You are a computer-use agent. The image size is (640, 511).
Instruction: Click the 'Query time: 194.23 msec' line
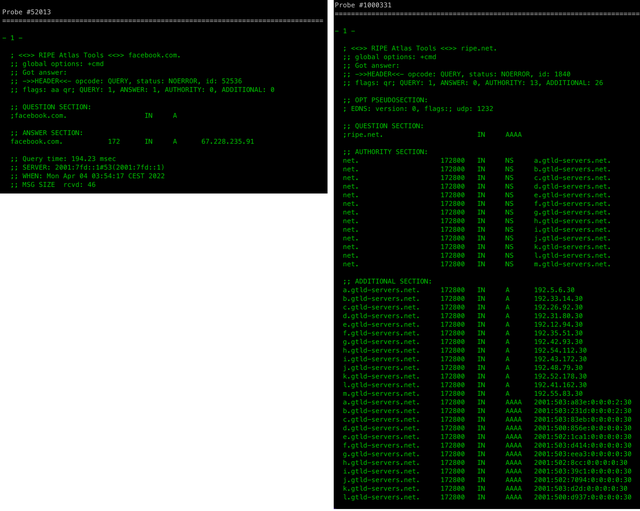(x=63, y=158)
